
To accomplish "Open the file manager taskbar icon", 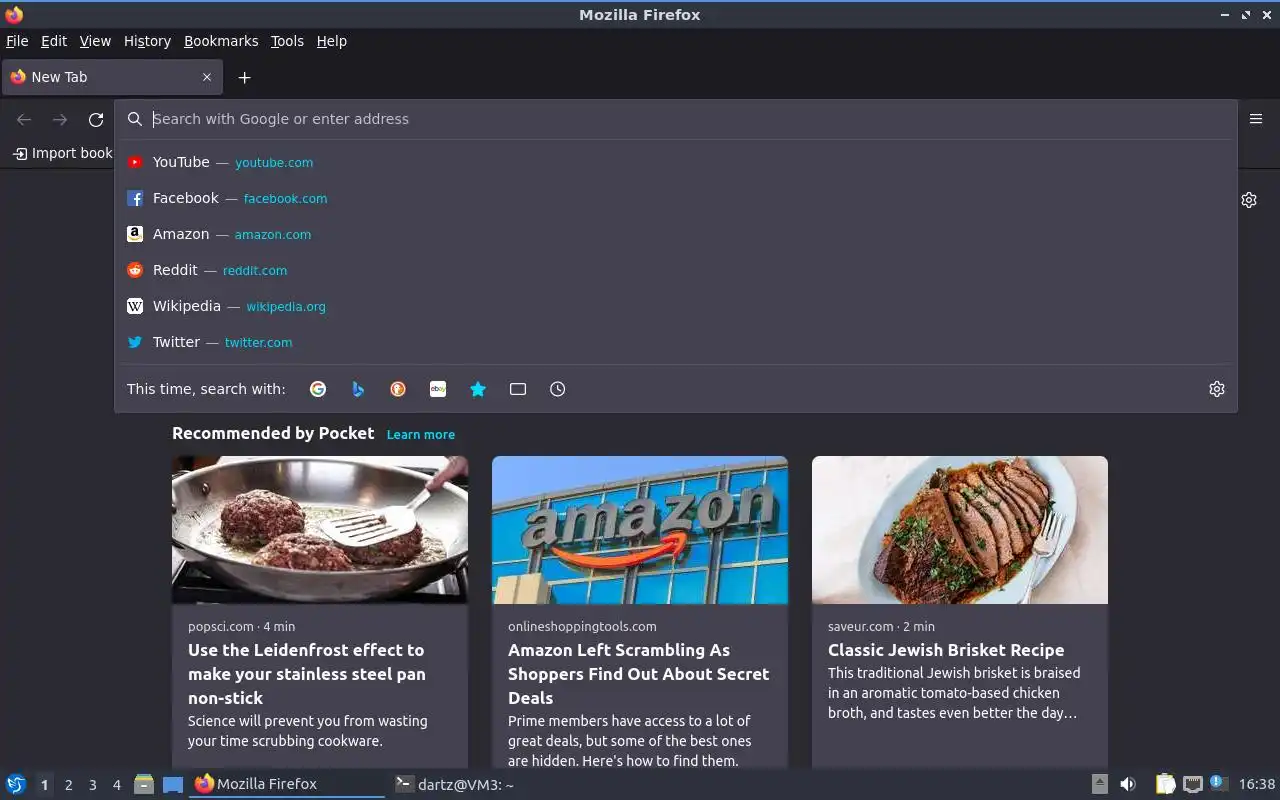I will [x=144, y=784].
